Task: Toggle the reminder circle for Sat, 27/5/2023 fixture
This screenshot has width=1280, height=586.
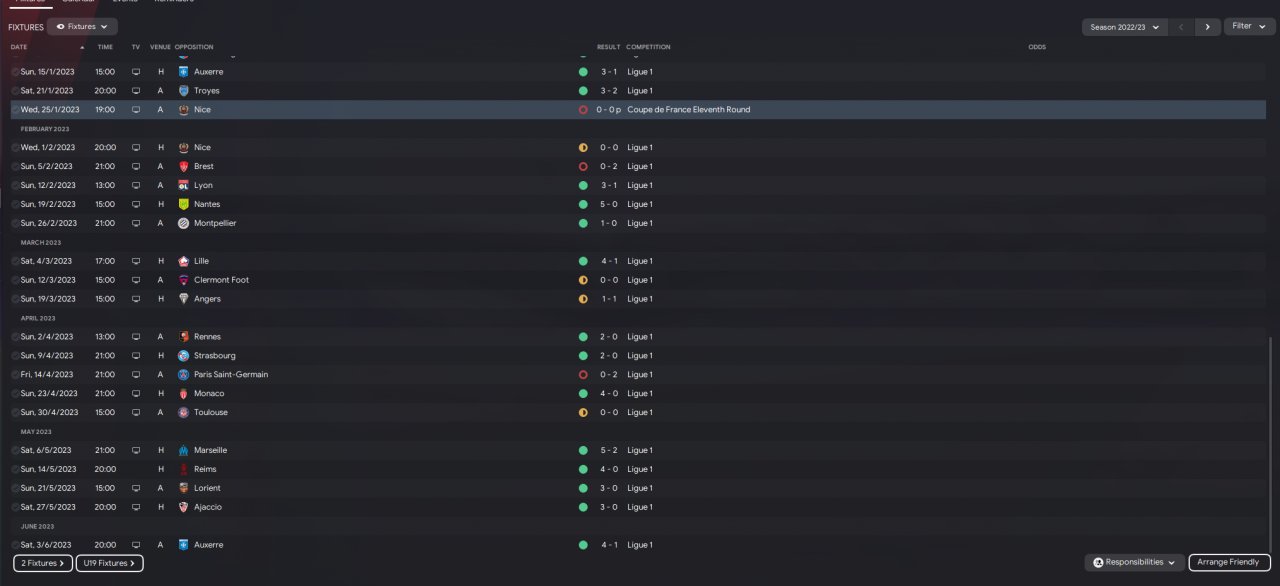Action: (x=15, y=507)
